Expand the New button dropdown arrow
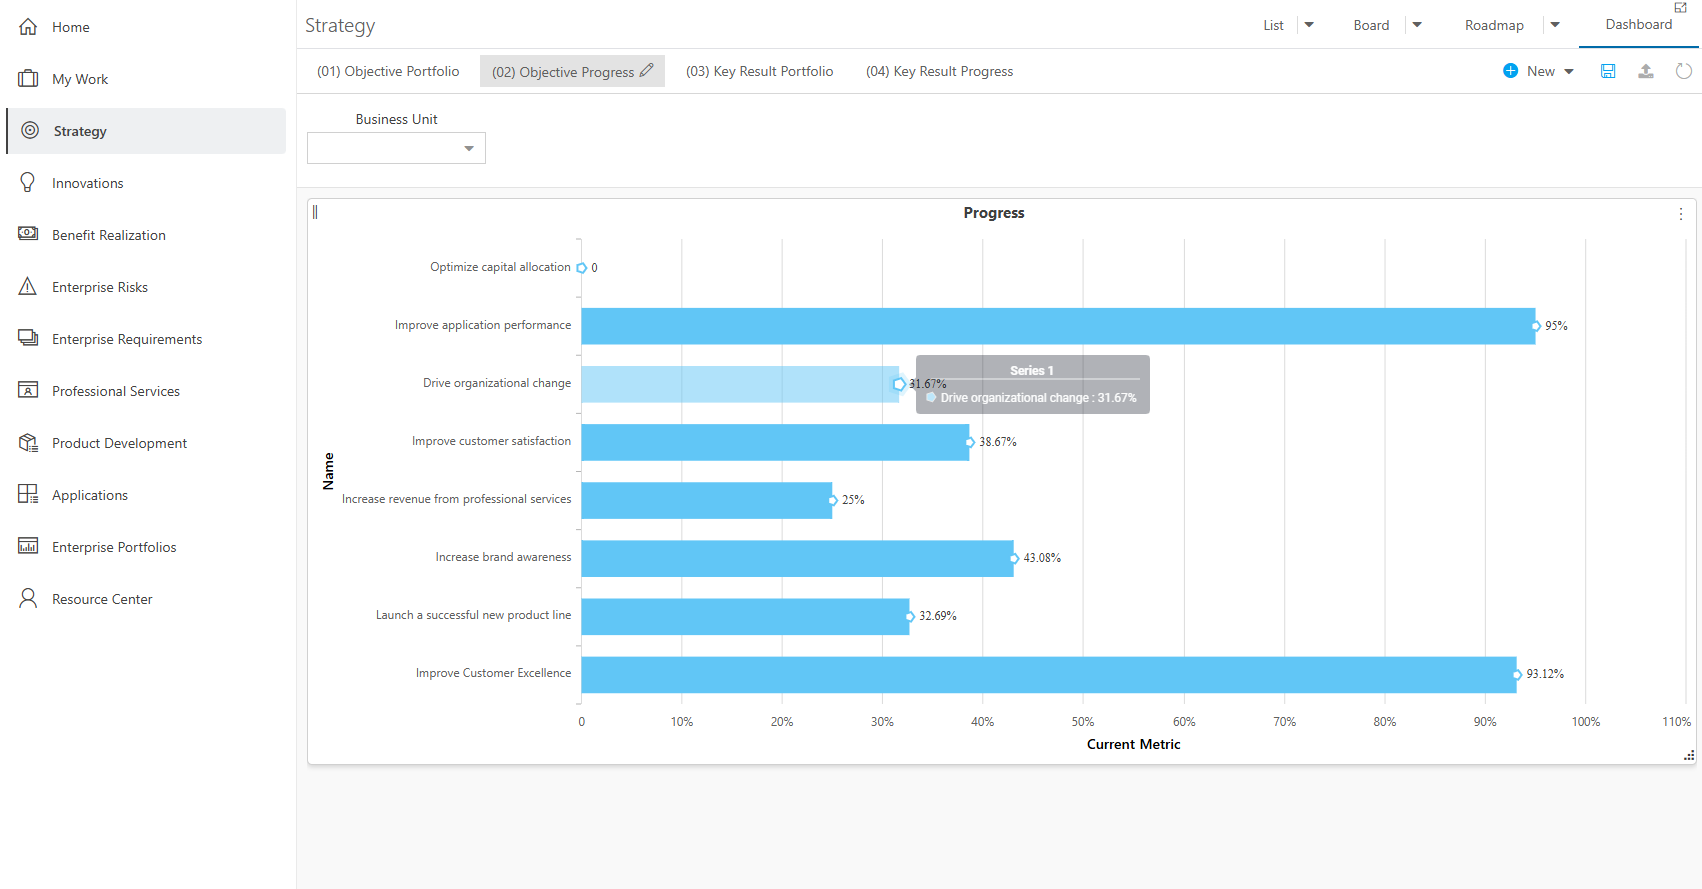The image size is (1702, 889). pos(1569,71)
